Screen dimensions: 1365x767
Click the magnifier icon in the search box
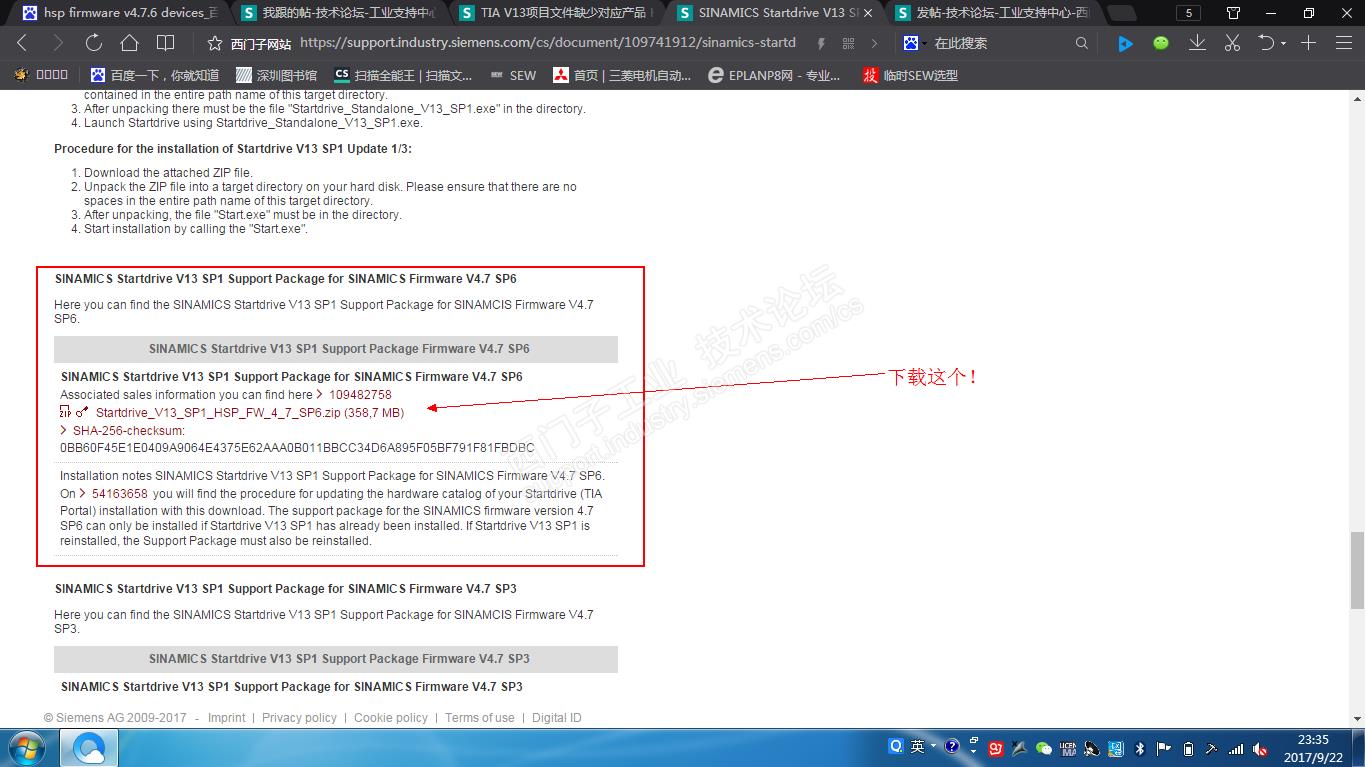(1081, 43)
